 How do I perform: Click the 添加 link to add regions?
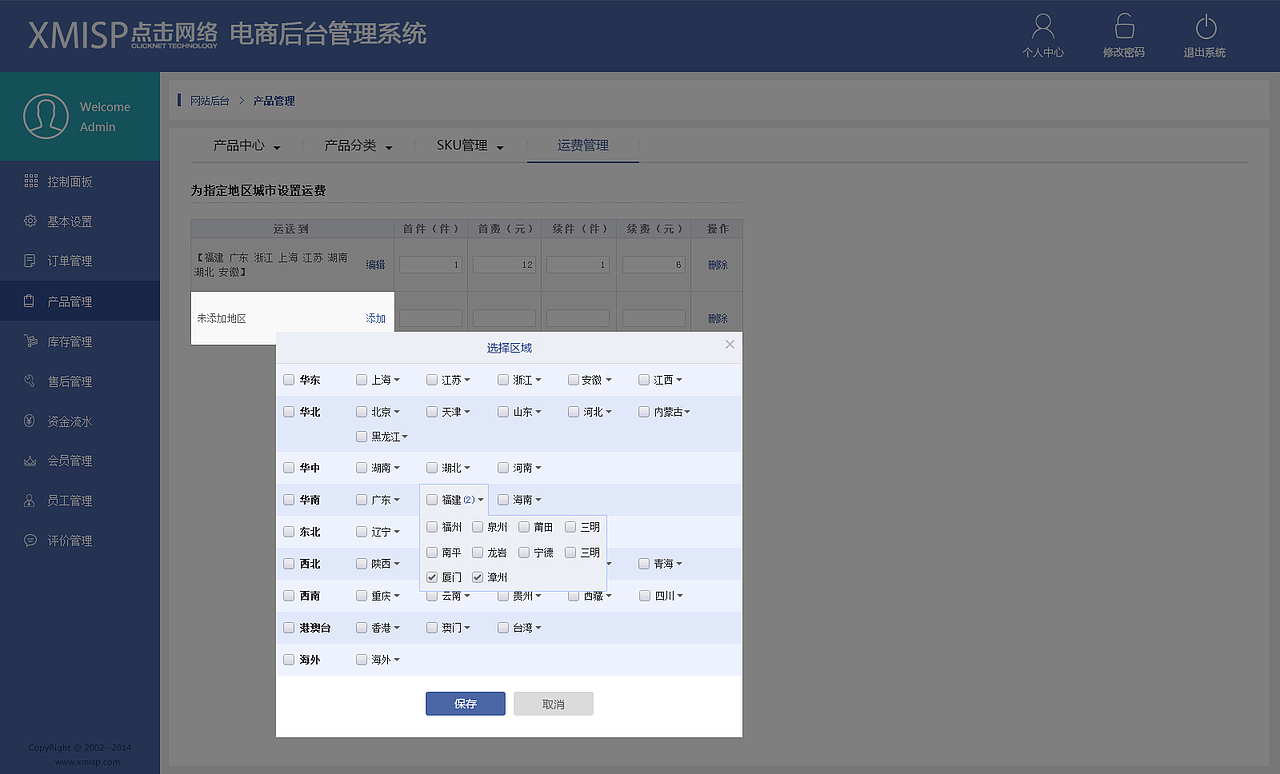click(x=375, y=318)
